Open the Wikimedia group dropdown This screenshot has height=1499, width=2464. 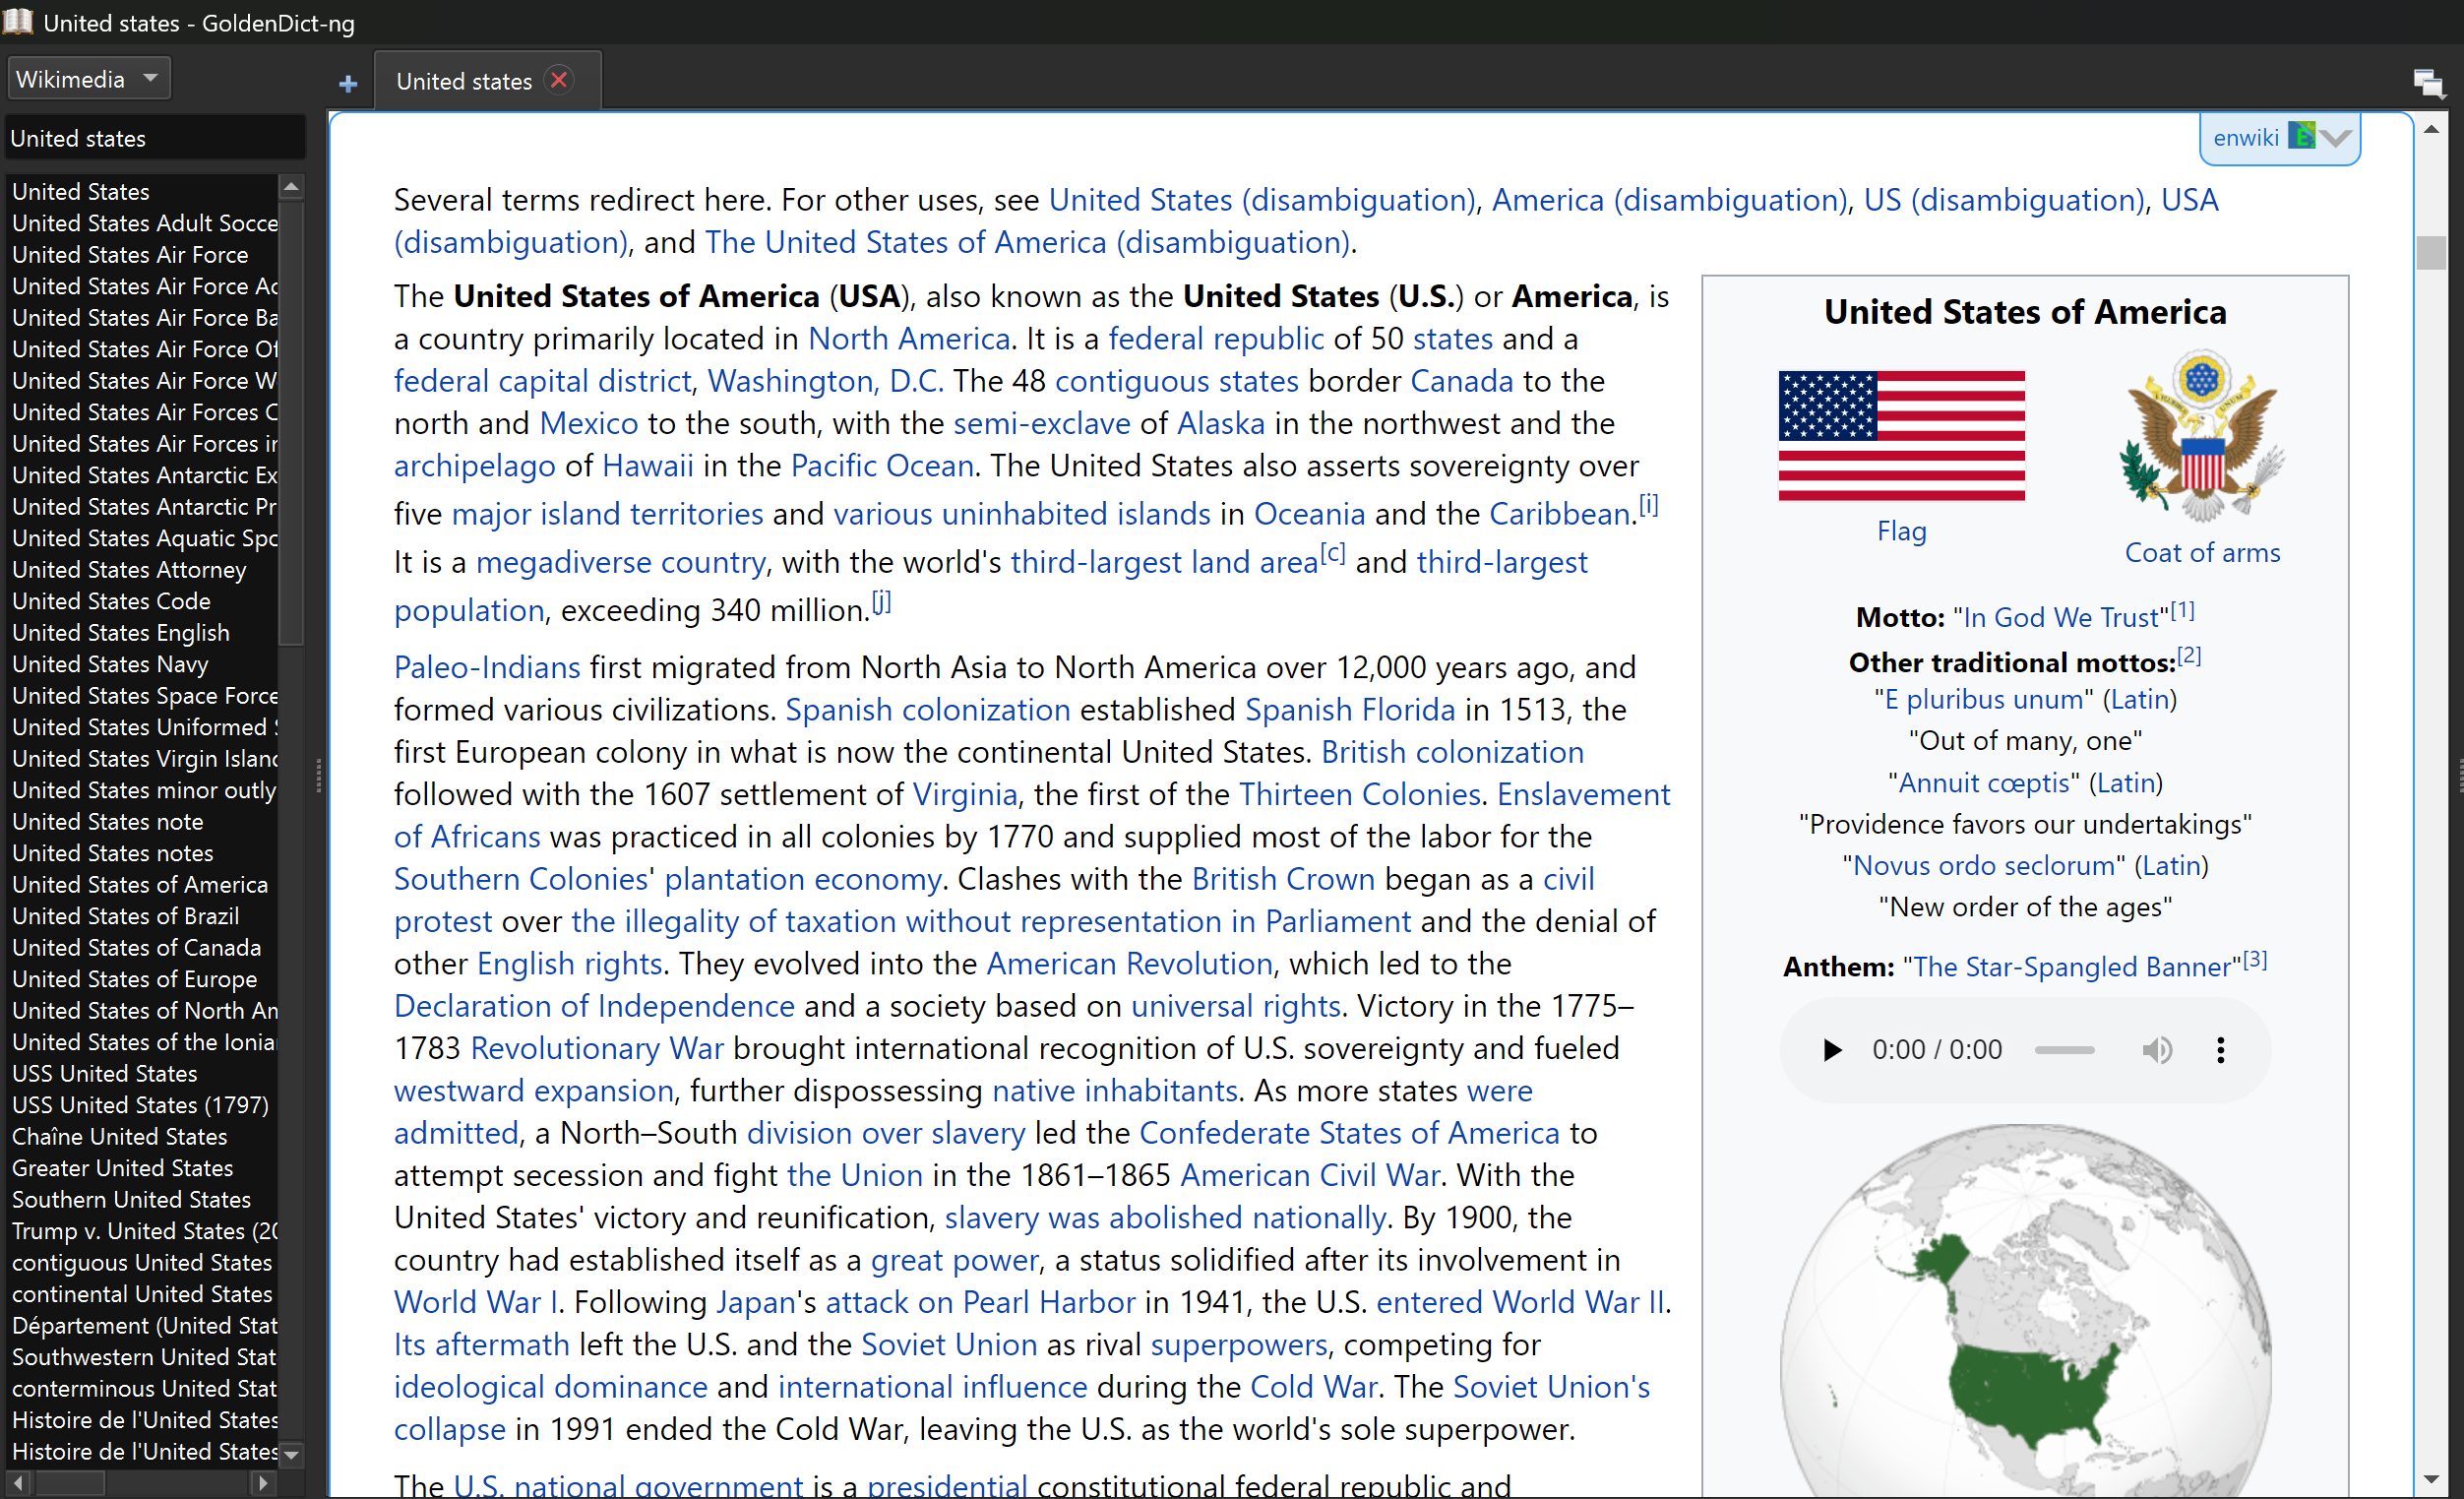click(88, 79)
